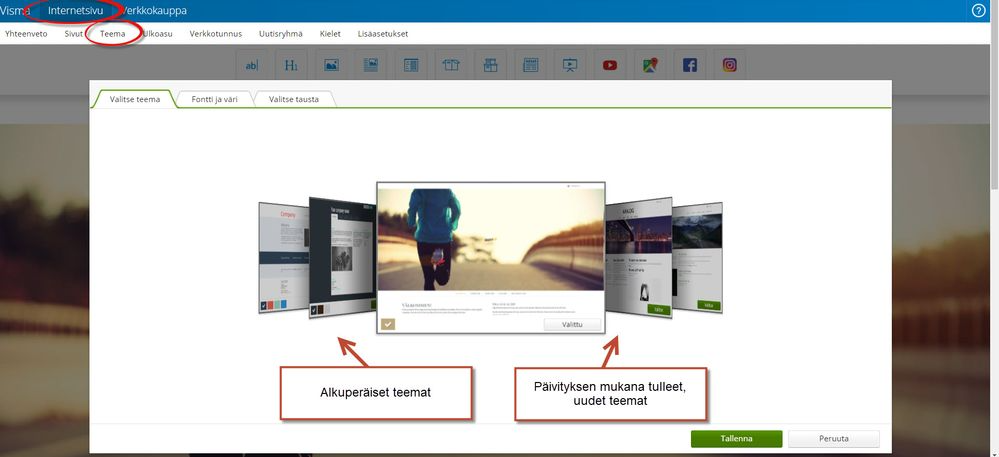Select the city bridge theme thumbnail
This screenshot has width=999, height=457.
(639, 257)
